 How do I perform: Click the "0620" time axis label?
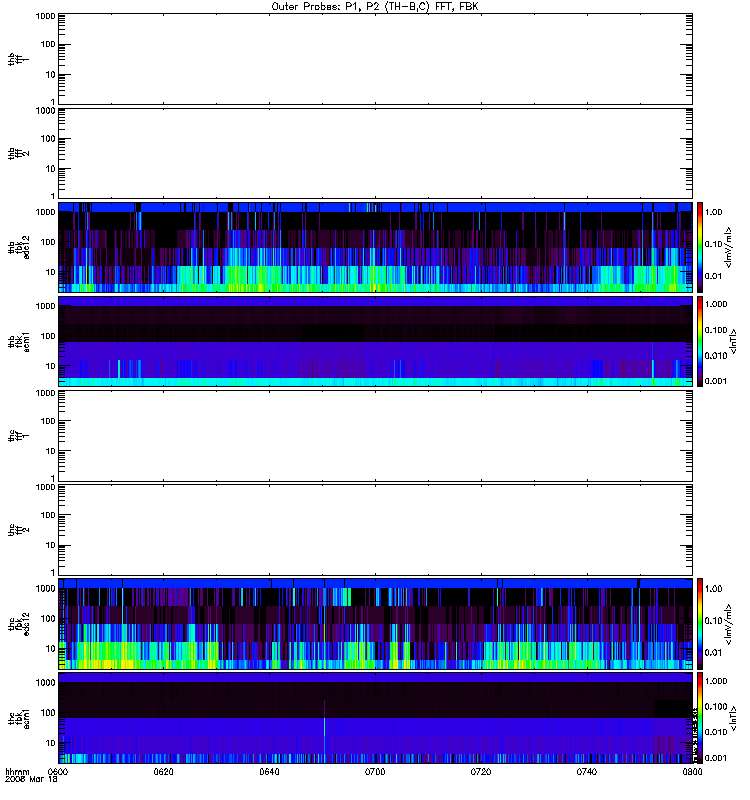tap(164, 772)
